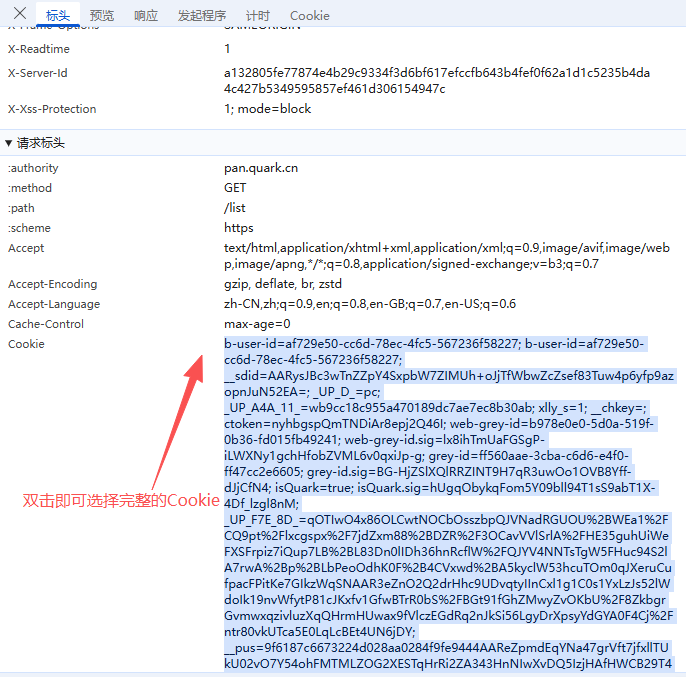Click the Accept-Encoding header name

[52, 284]
